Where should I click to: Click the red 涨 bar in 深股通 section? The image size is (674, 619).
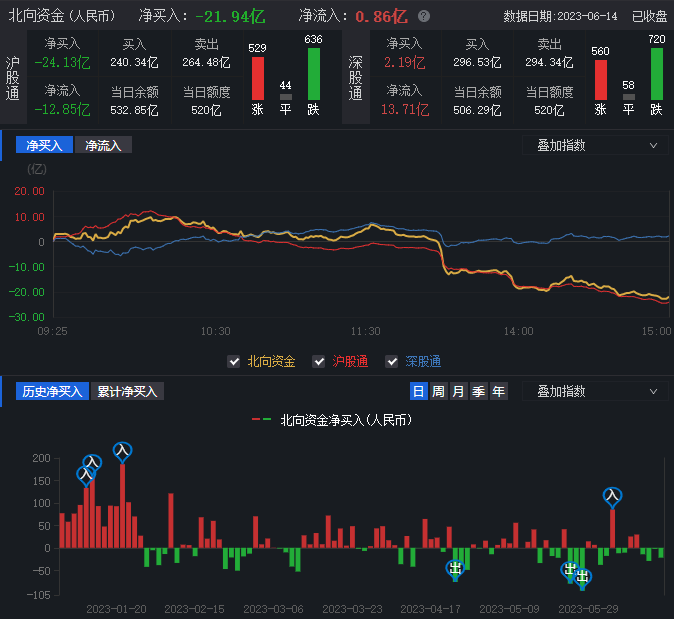600,79
